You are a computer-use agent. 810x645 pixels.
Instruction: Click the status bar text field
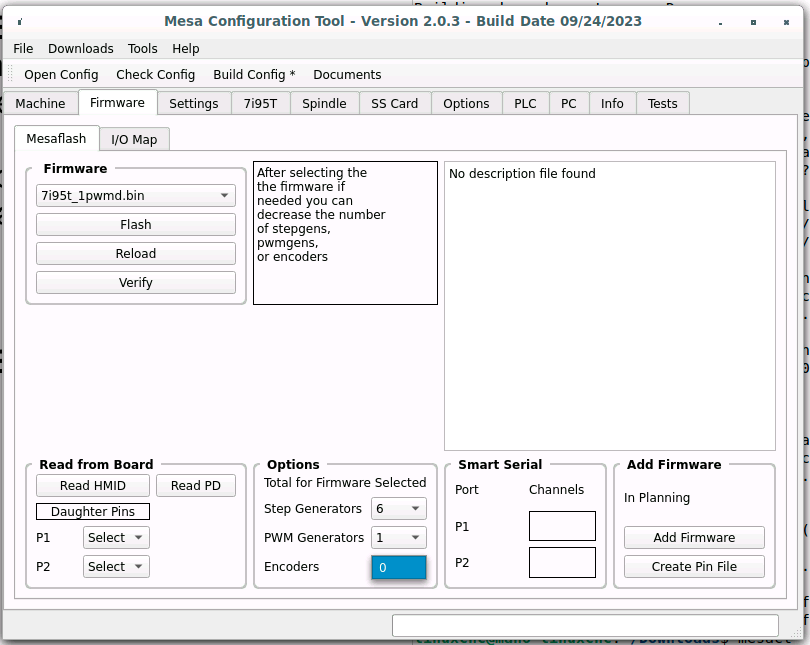tap(585, 625)
